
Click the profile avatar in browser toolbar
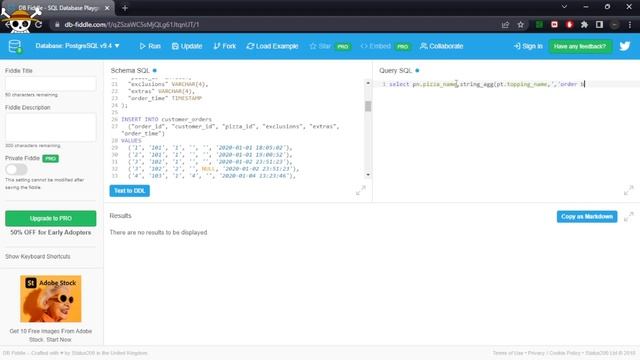pyautogui.click(x=614, y=24)
